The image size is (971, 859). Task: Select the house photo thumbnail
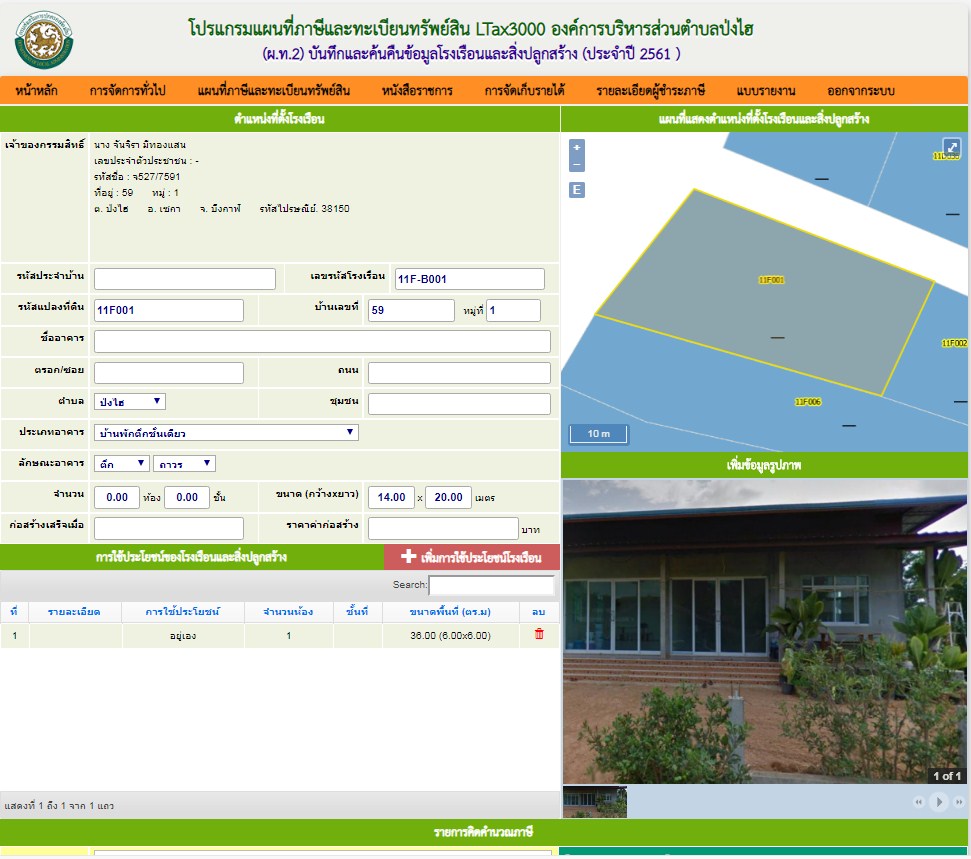pos(594,802)
